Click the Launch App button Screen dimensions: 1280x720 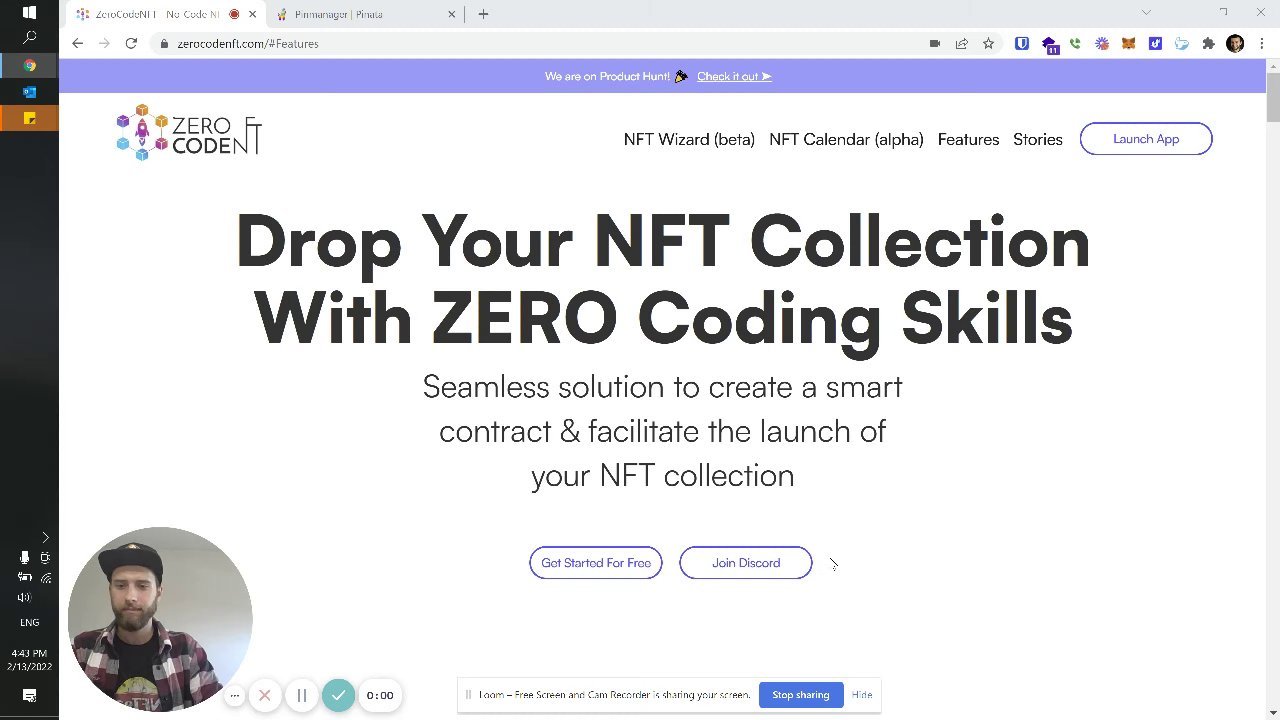pyautogui.click(x=1146, y=139)
